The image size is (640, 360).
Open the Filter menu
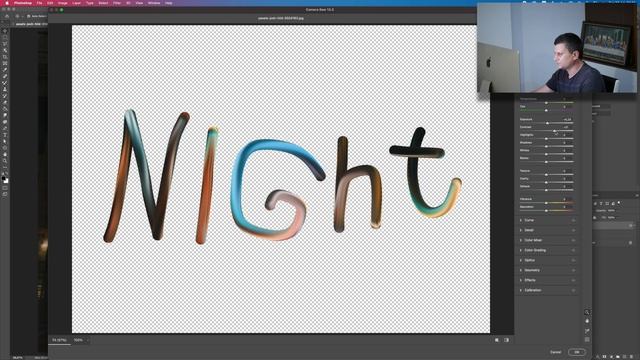(x=117, y=3)
